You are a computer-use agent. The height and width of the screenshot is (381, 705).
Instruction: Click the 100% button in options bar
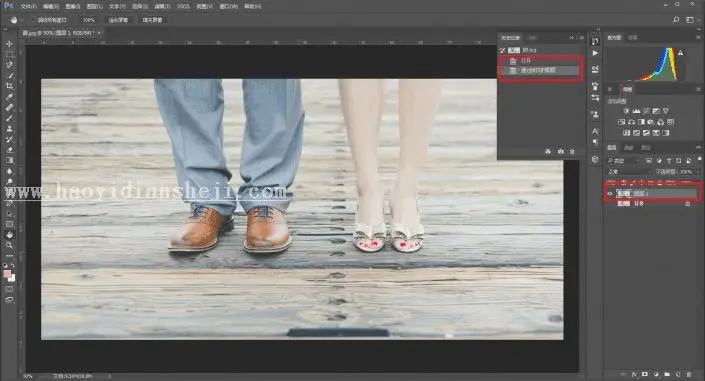pos(89,20)
